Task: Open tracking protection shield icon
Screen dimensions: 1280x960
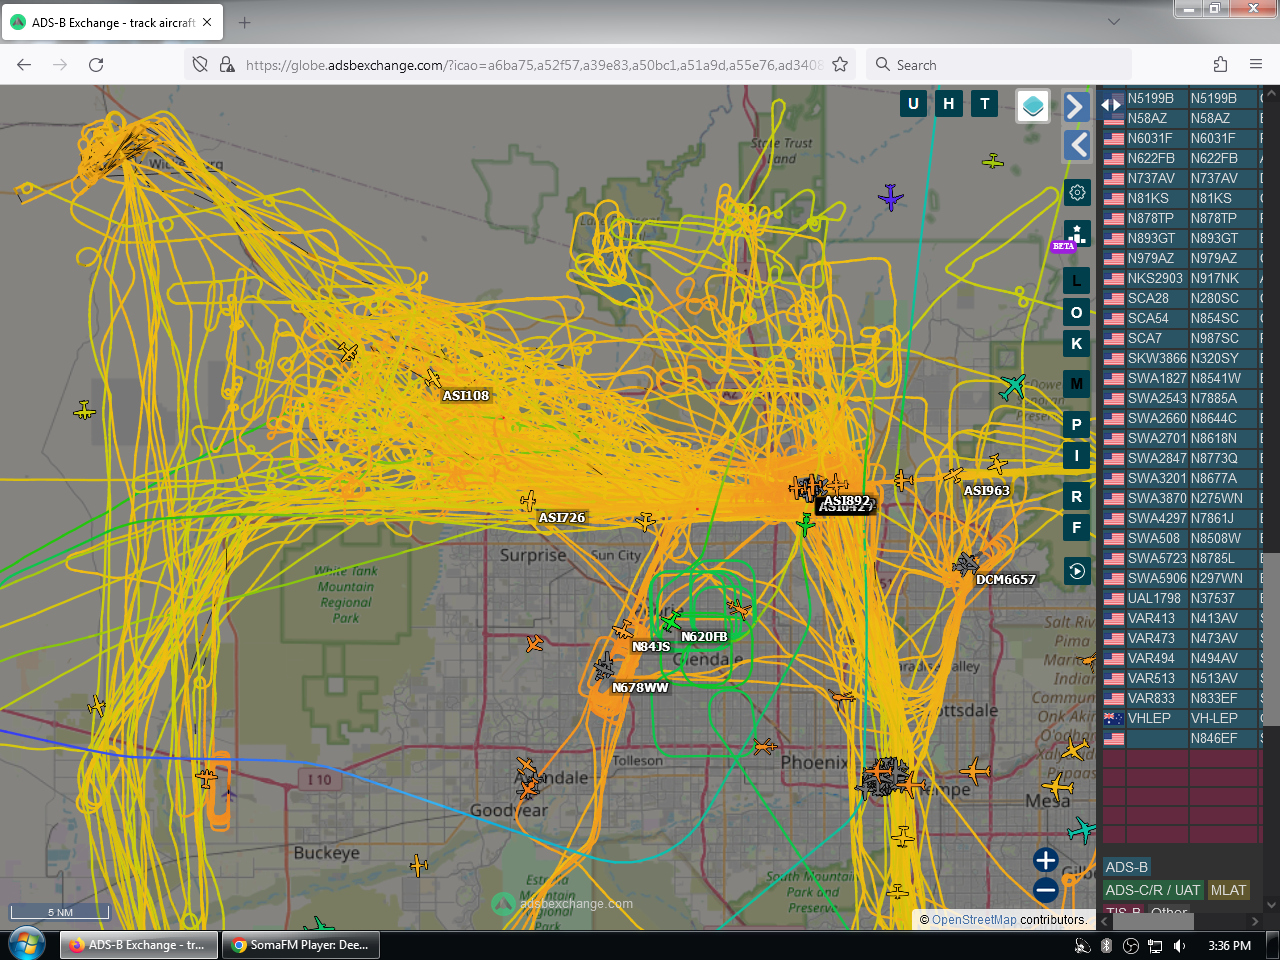Action: tap(200, 64)
